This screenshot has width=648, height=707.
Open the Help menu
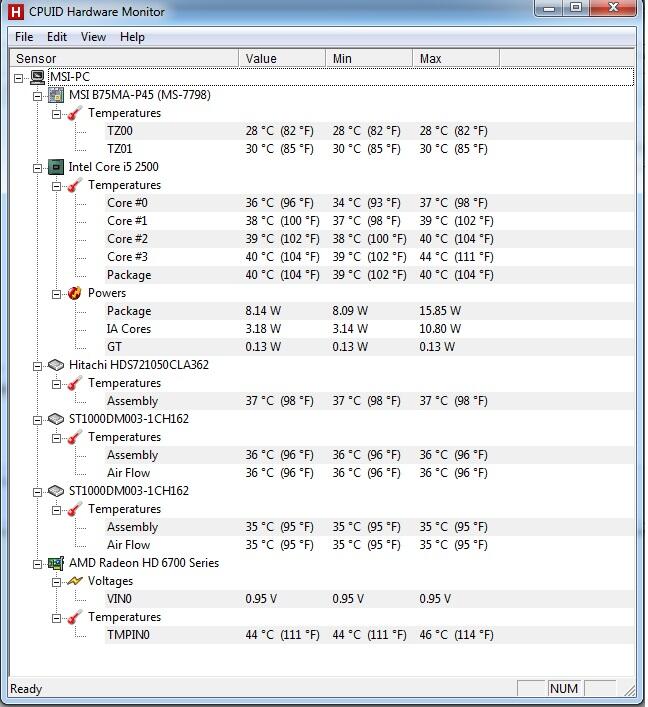(132, 37)
